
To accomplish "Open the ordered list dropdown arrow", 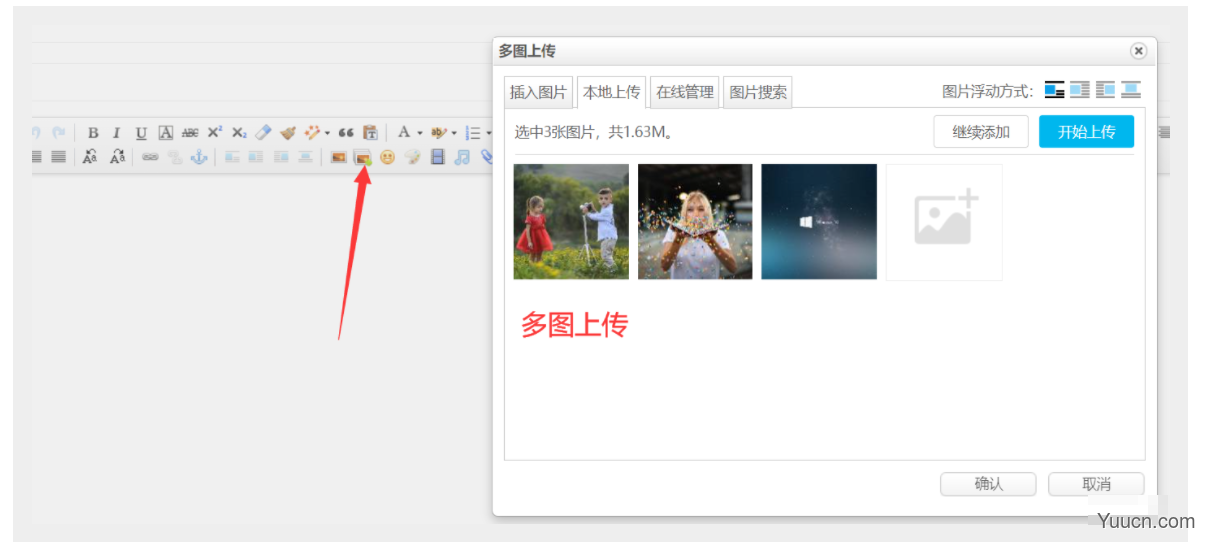I will click(489, 133).
